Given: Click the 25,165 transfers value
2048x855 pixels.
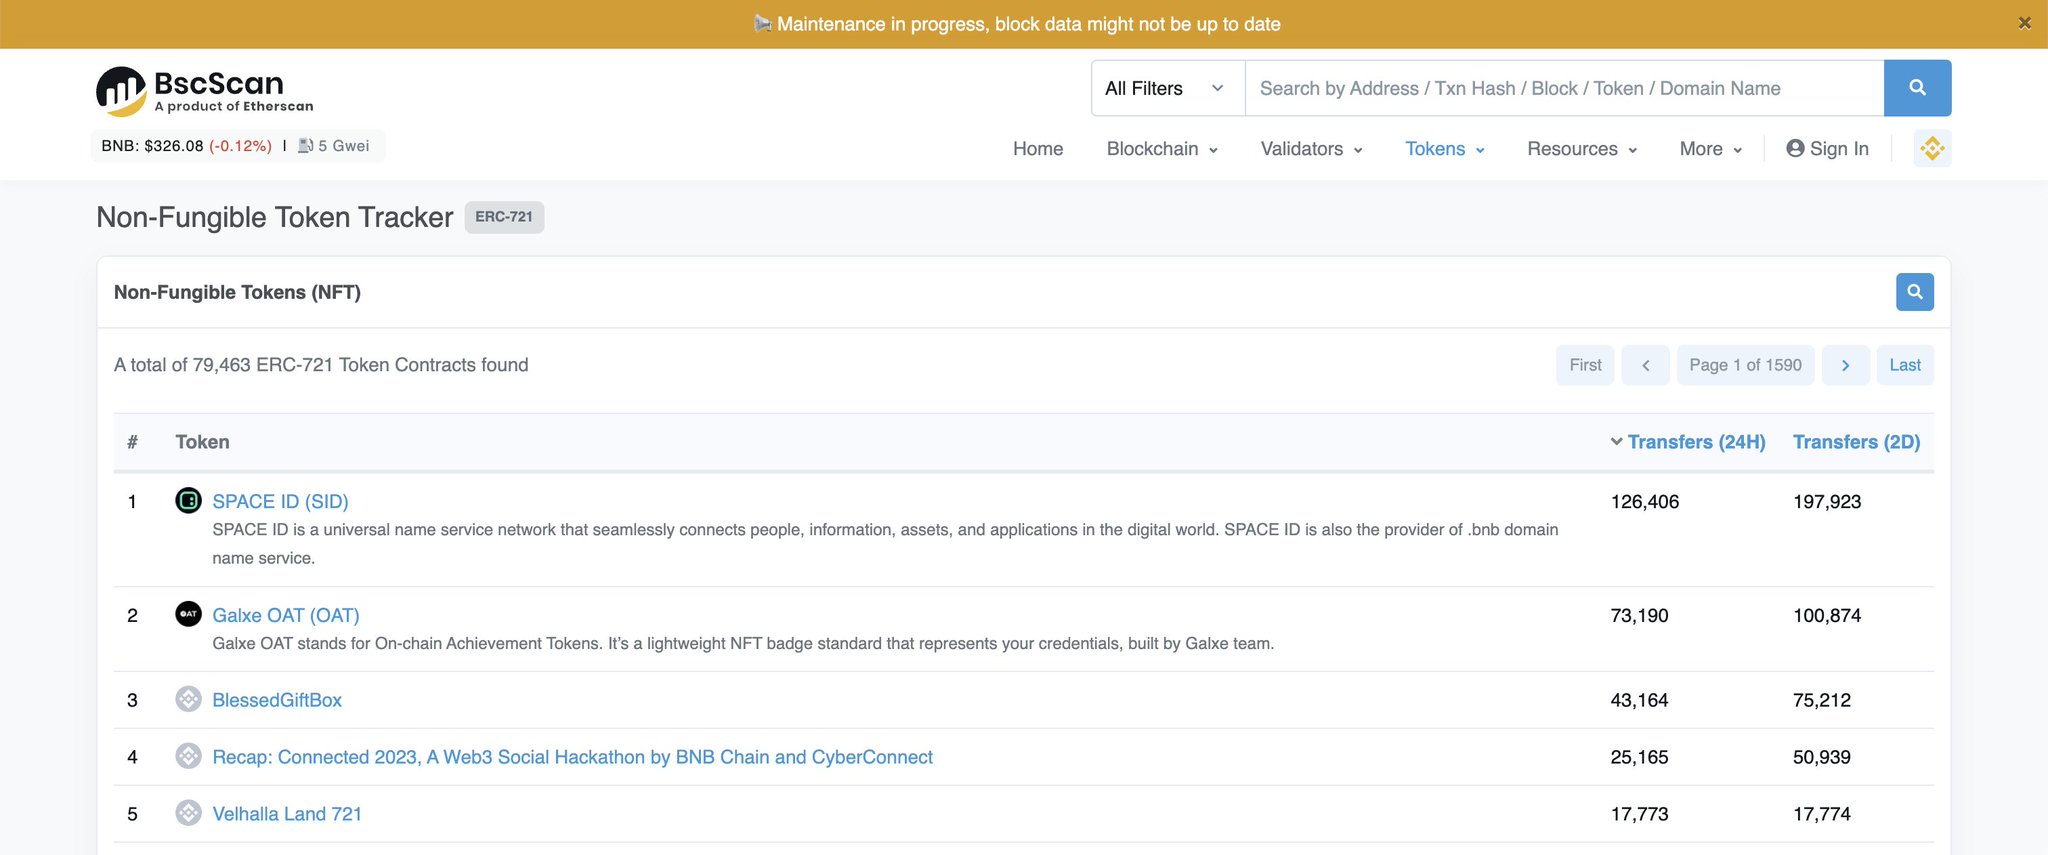Looking at the screenshot, I should pyautogui.click(x=1639, y=757).
